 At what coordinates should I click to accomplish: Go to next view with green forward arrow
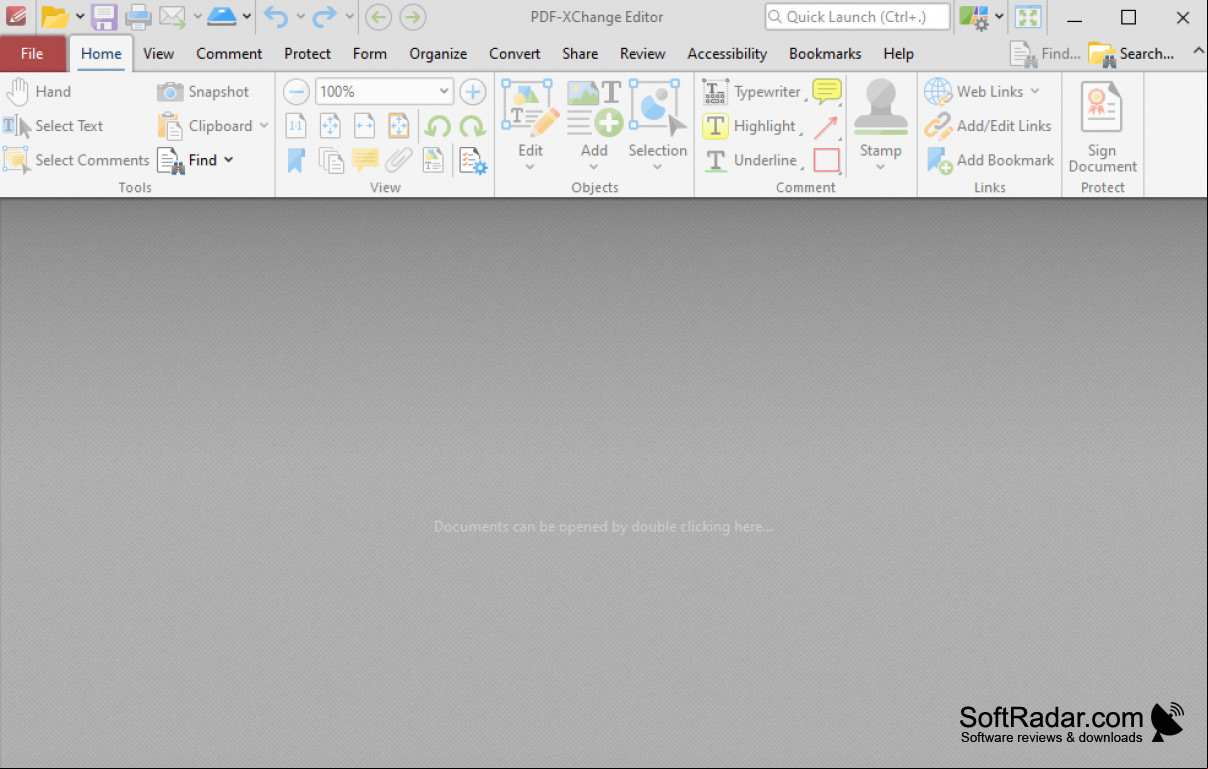pyautogui.click(x=412, y=17)
